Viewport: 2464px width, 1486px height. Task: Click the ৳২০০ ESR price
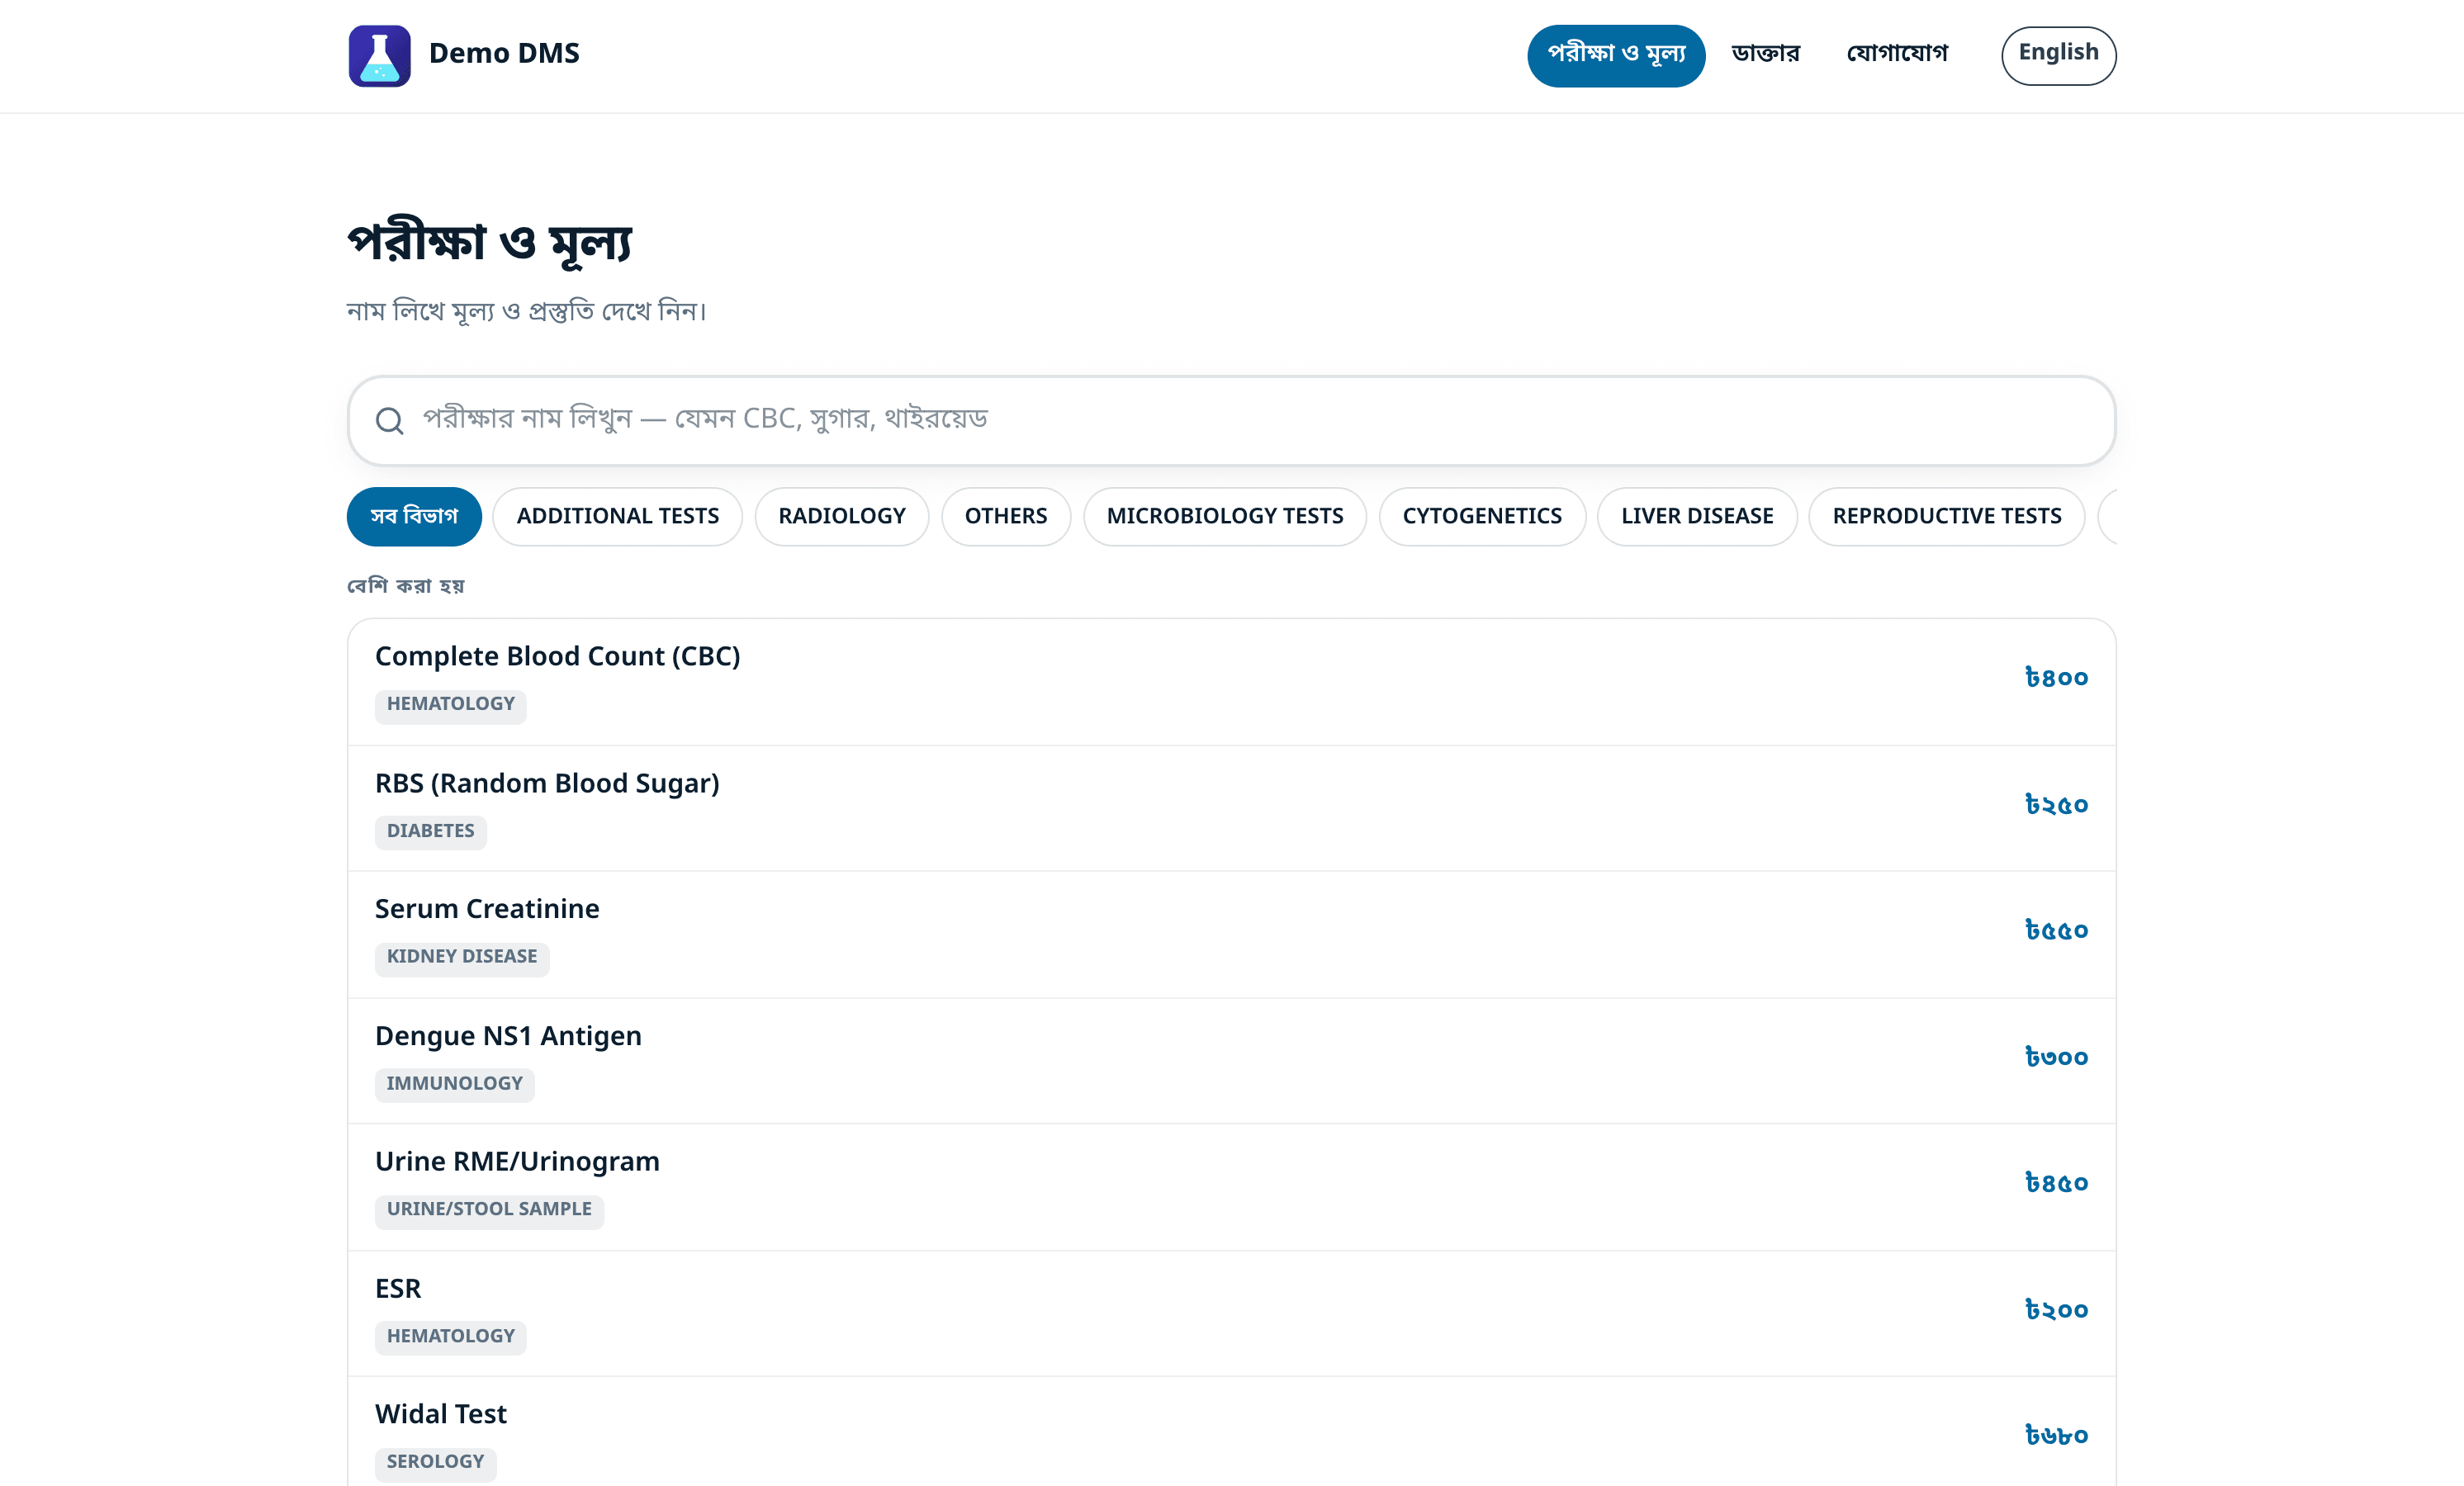tap(2056, 1310)
